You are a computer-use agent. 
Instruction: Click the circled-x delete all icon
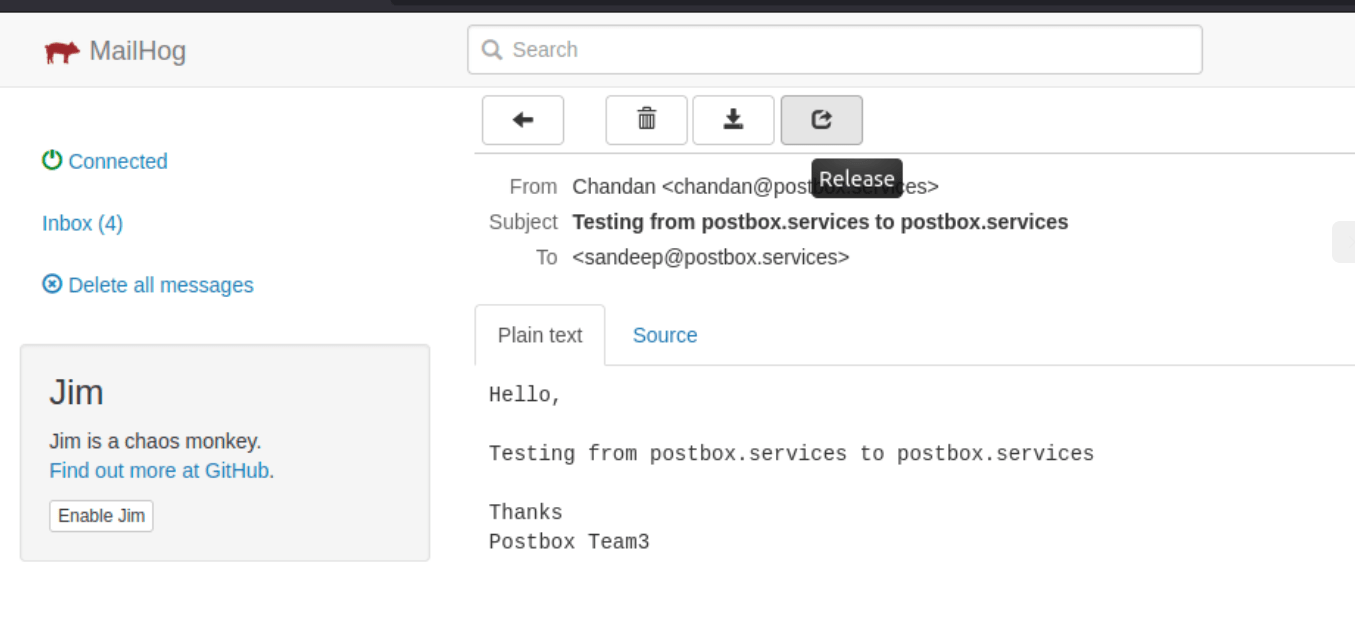[x=51, y=285]
